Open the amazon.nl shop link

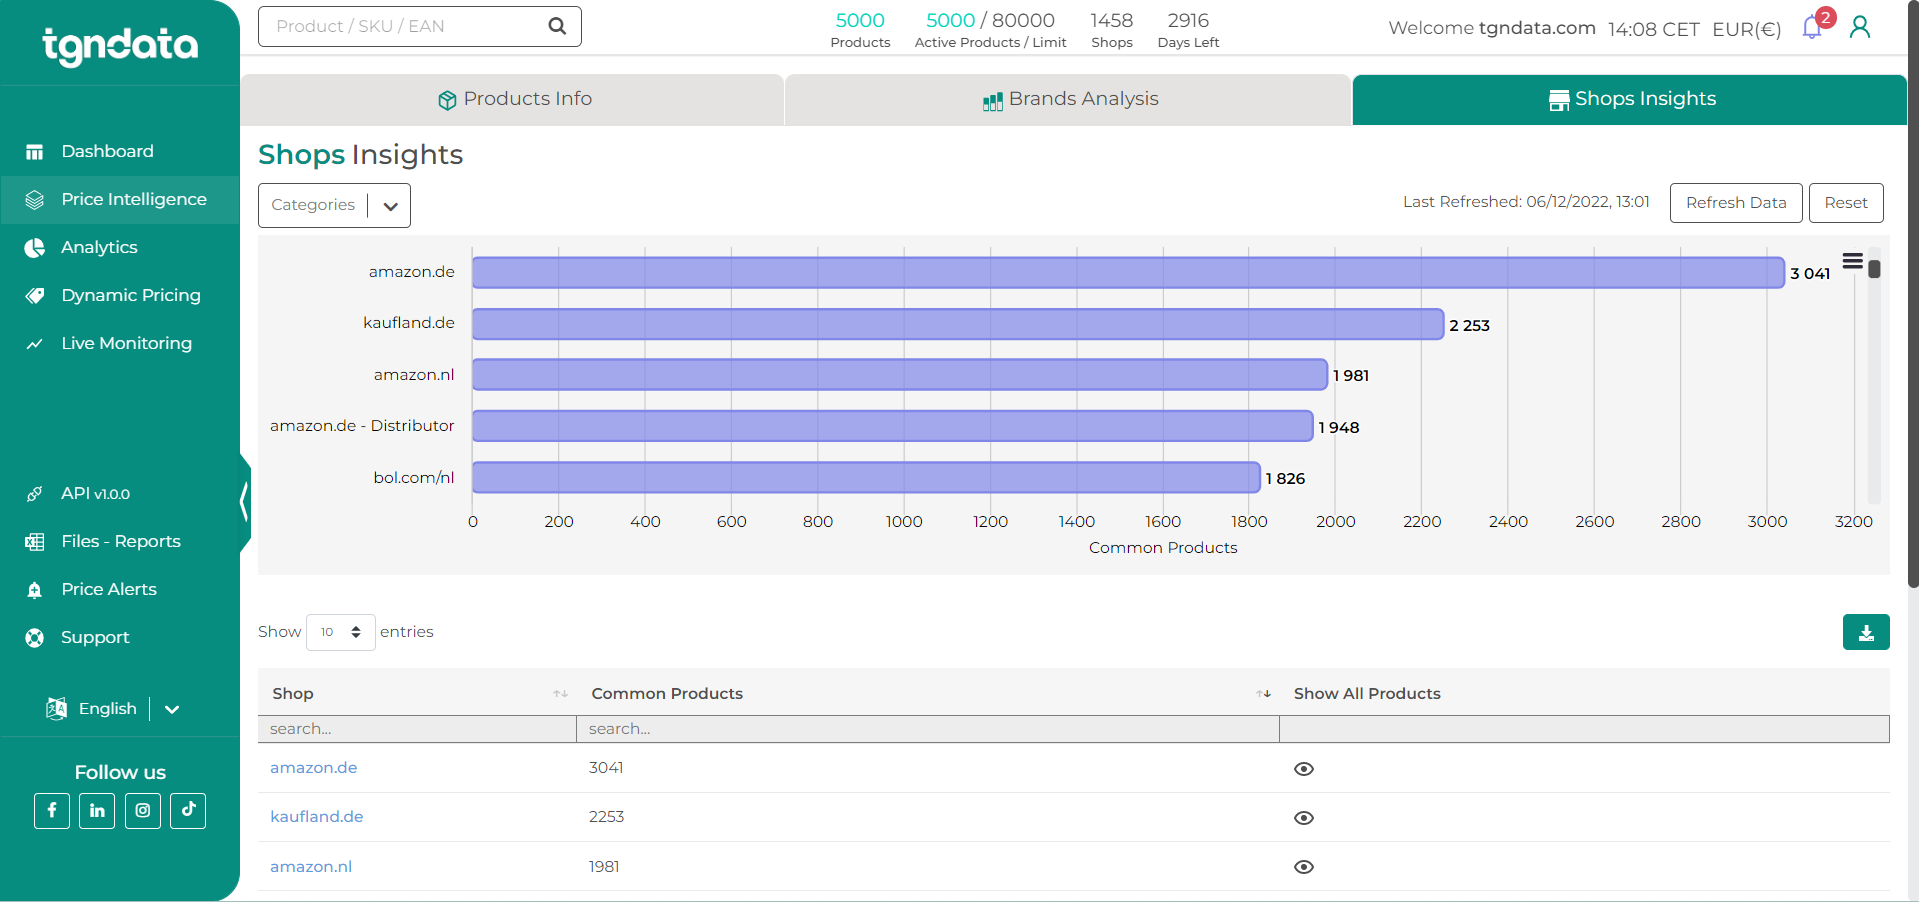tap(311, 867)
